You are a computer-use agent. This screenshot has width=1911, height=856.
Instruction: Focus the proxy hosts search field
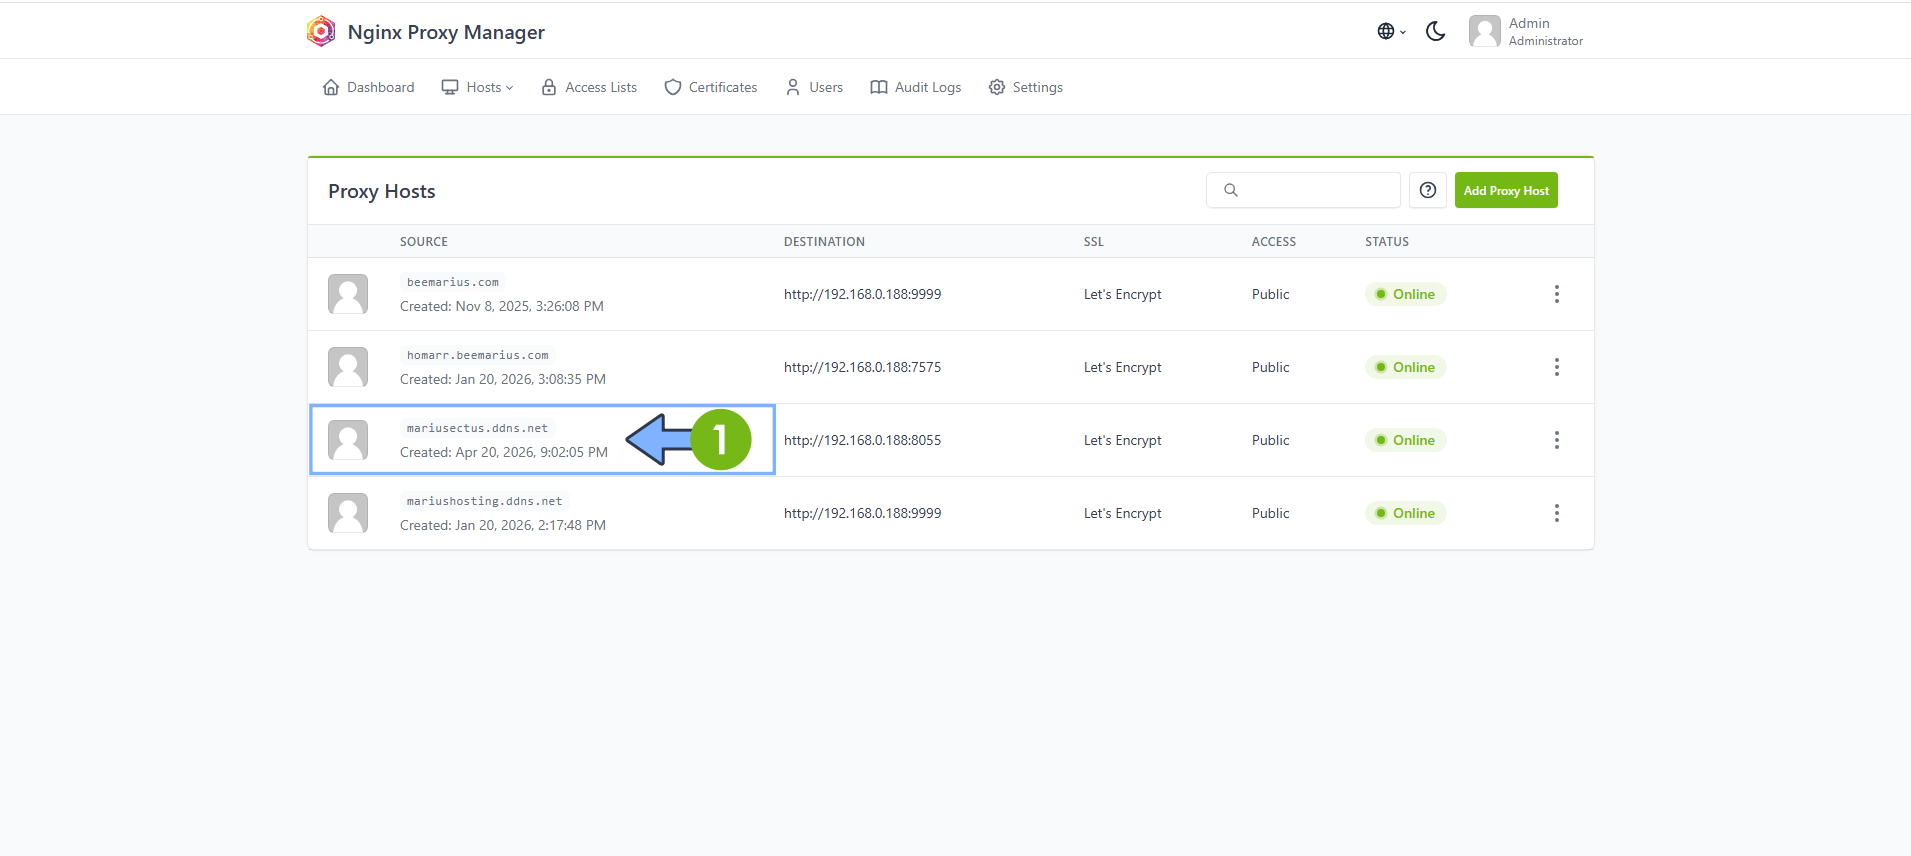click(x=1303, y=190)
